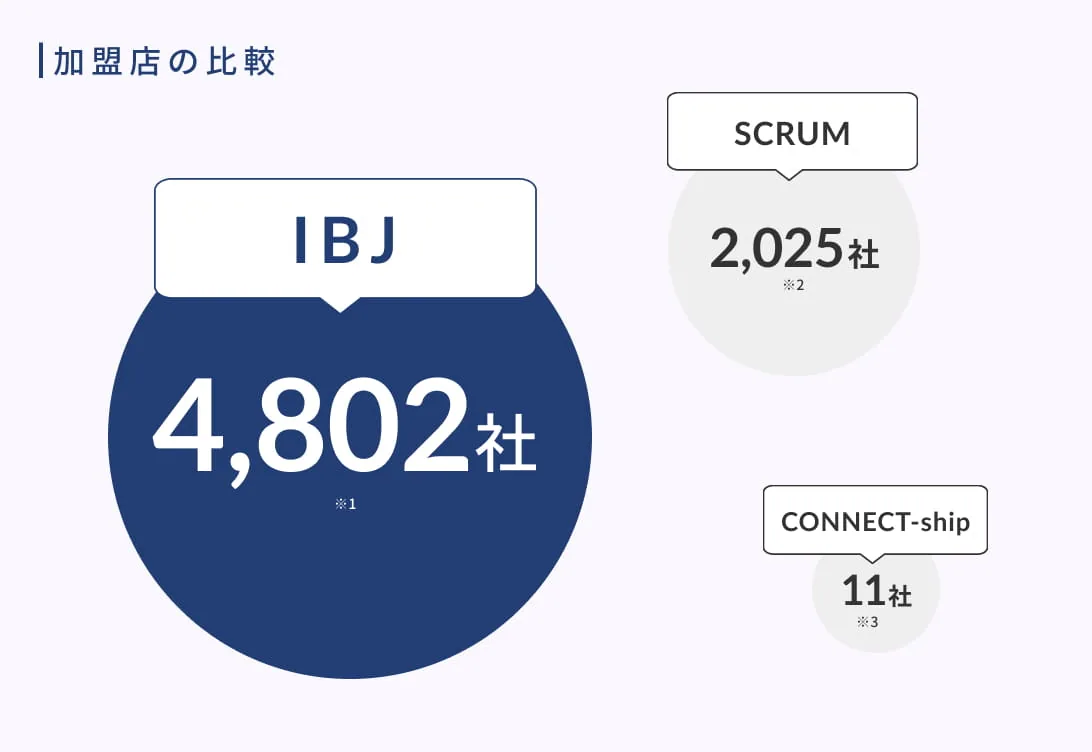Click the blue bar beside the heading
The width and height of the screenshot is (1092, 752).
(41, 61)
